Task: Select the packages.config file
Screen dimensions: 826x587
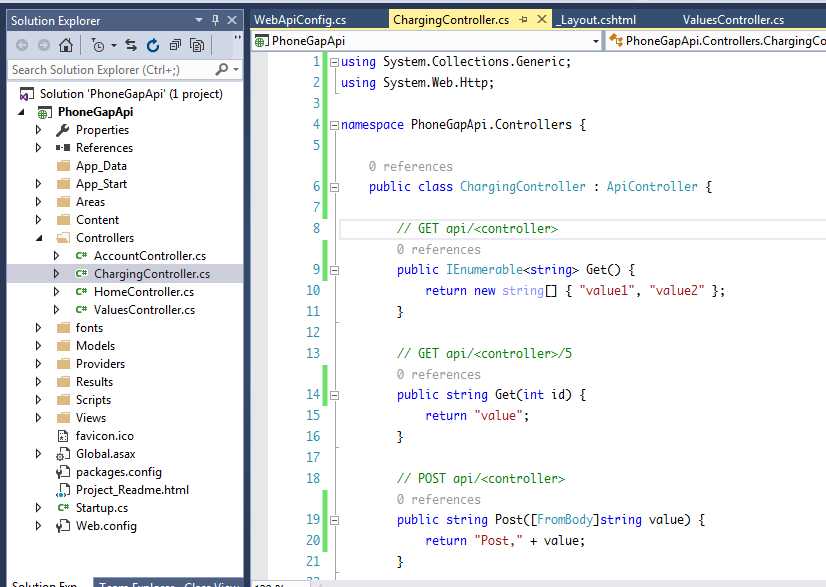Action: [x=119, y=472]
